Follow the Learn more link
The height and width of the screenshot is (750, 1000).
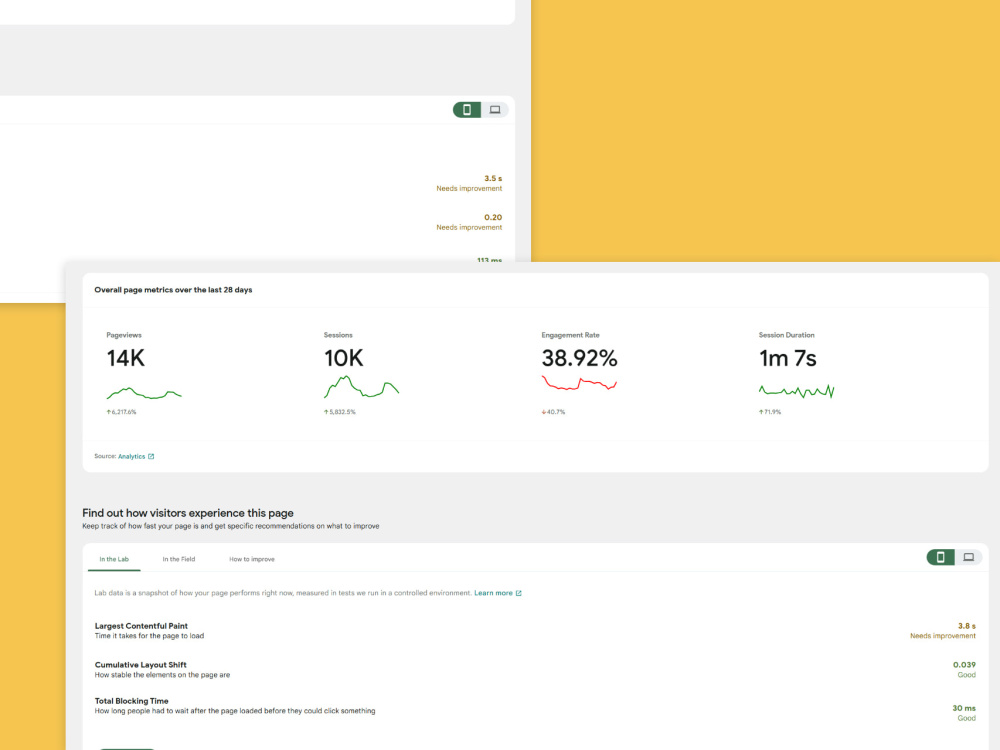coord(493,593)
